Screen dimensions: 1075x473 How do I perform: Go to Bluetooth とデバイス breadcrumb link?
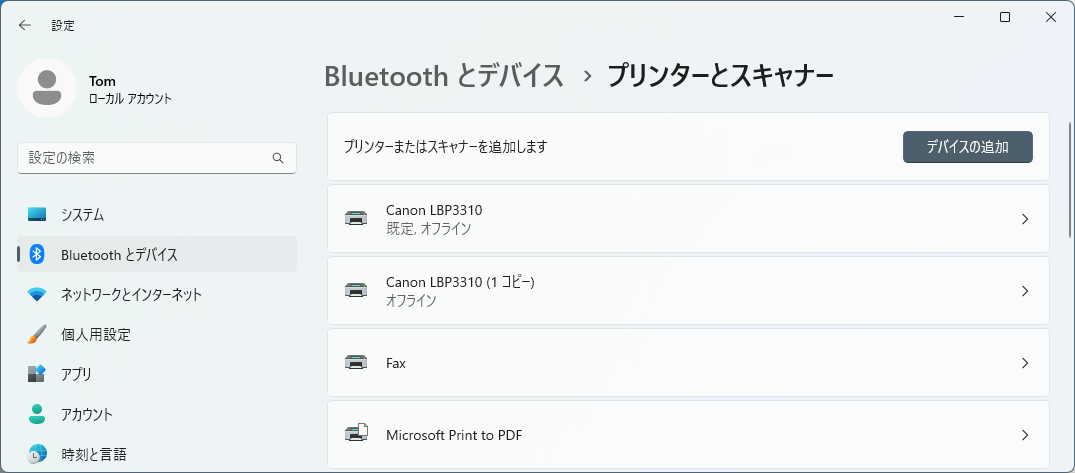pos(444,76)
